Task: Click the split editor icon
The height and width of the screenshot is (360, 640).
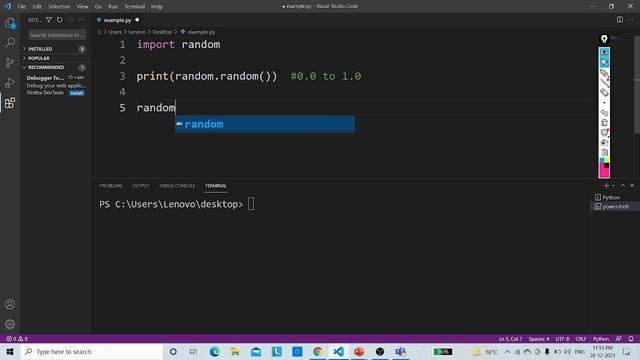Action: pyautogui.click(x=620, y=20)
